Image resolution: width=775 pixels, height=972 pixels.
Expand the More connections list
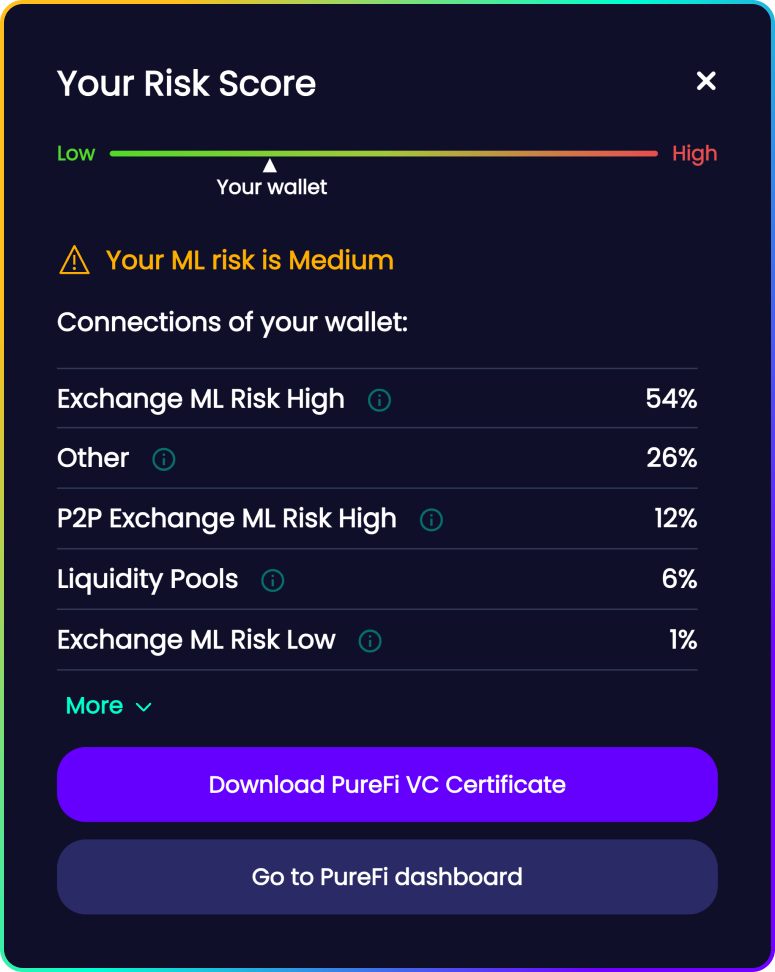pos(108,706)
